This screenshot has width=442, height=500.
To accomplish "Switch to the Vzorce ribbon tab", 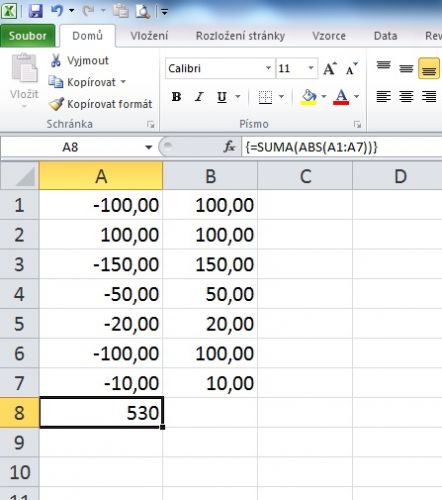I will tap(329, 36).
